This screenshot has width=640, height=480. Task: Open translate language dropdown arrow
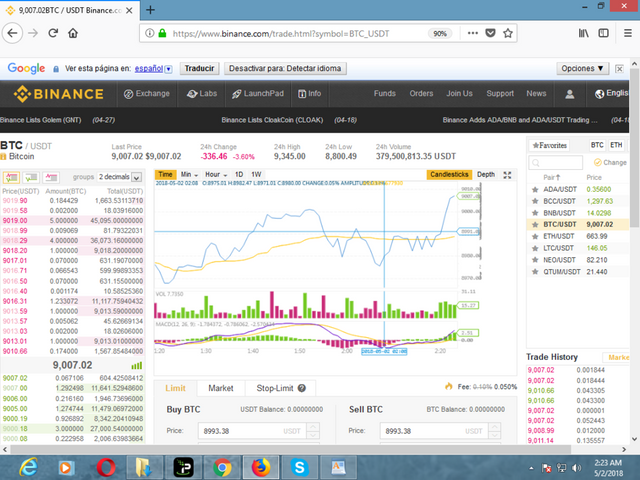[x=168, y=69]
